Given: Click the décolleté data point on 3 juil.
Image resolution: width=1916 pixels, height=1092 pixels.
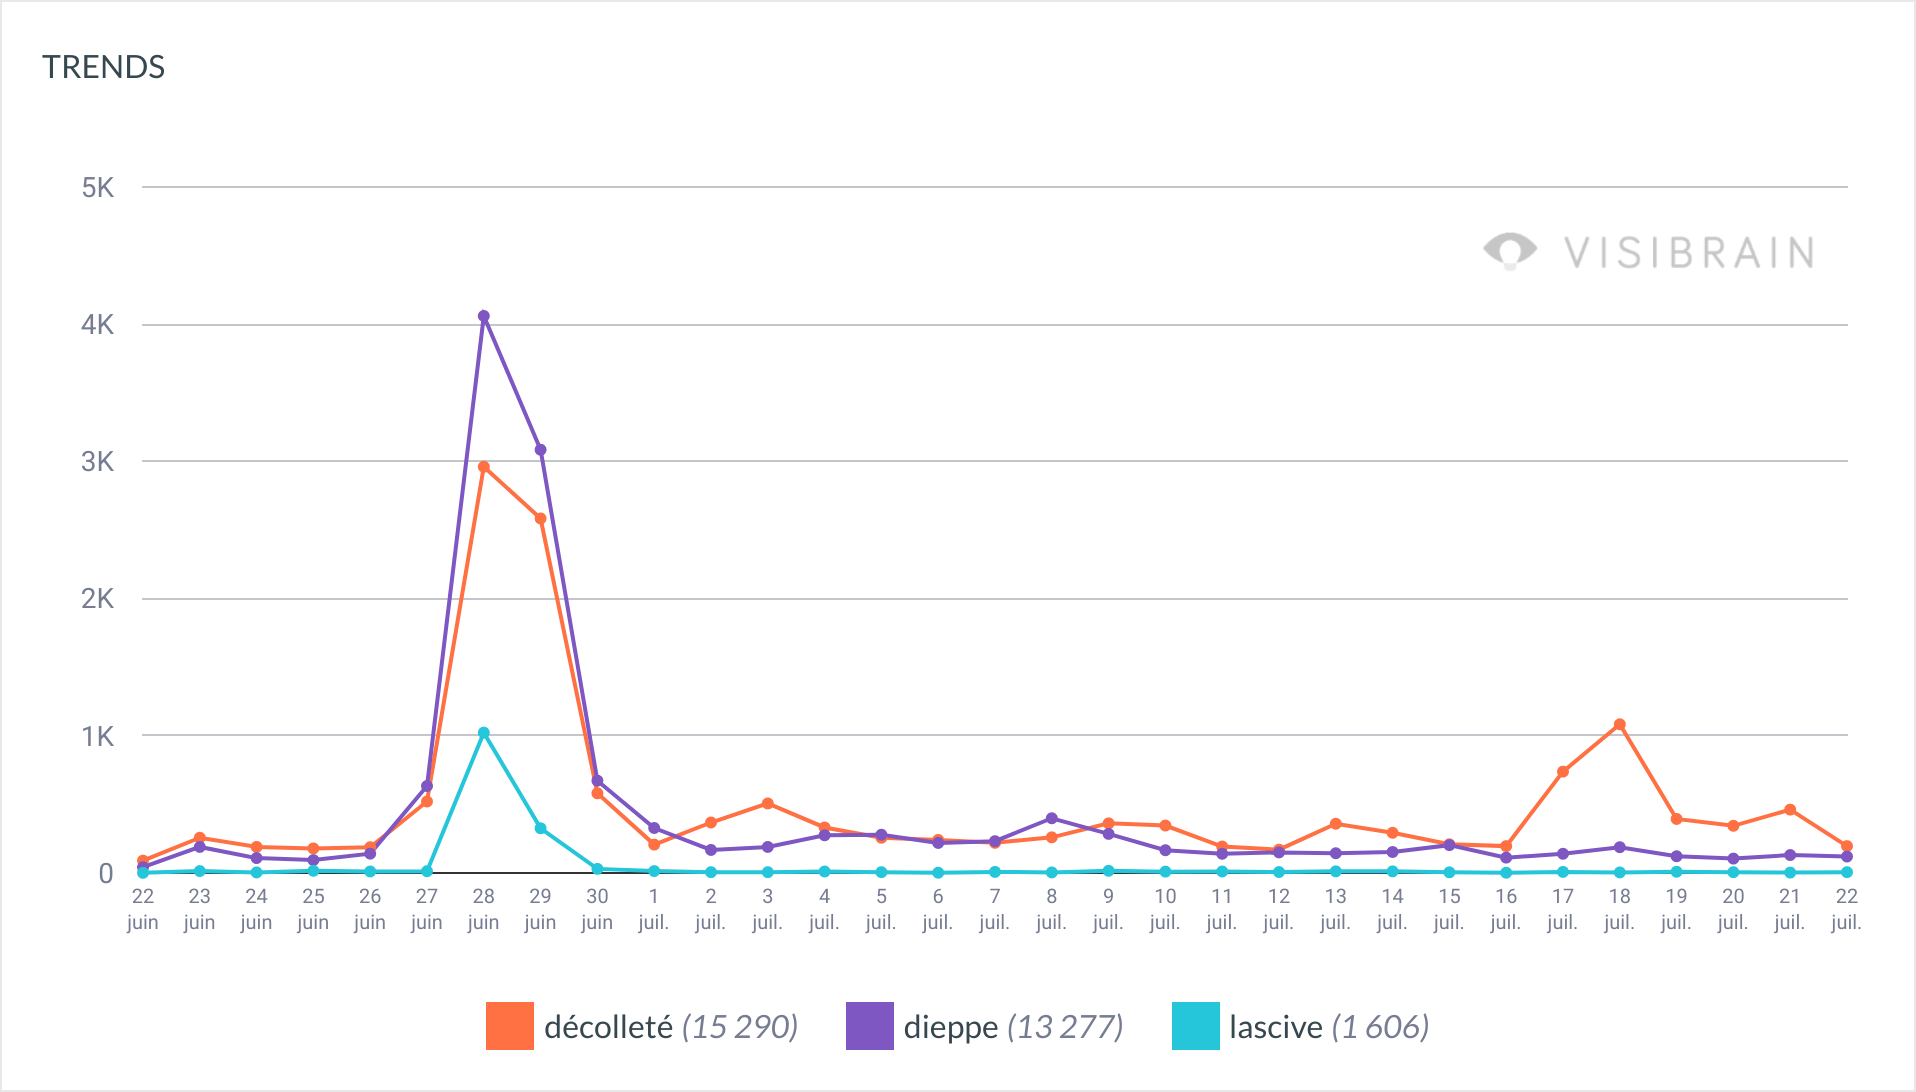Looking at the screenshot, I should tap(768, 804).
